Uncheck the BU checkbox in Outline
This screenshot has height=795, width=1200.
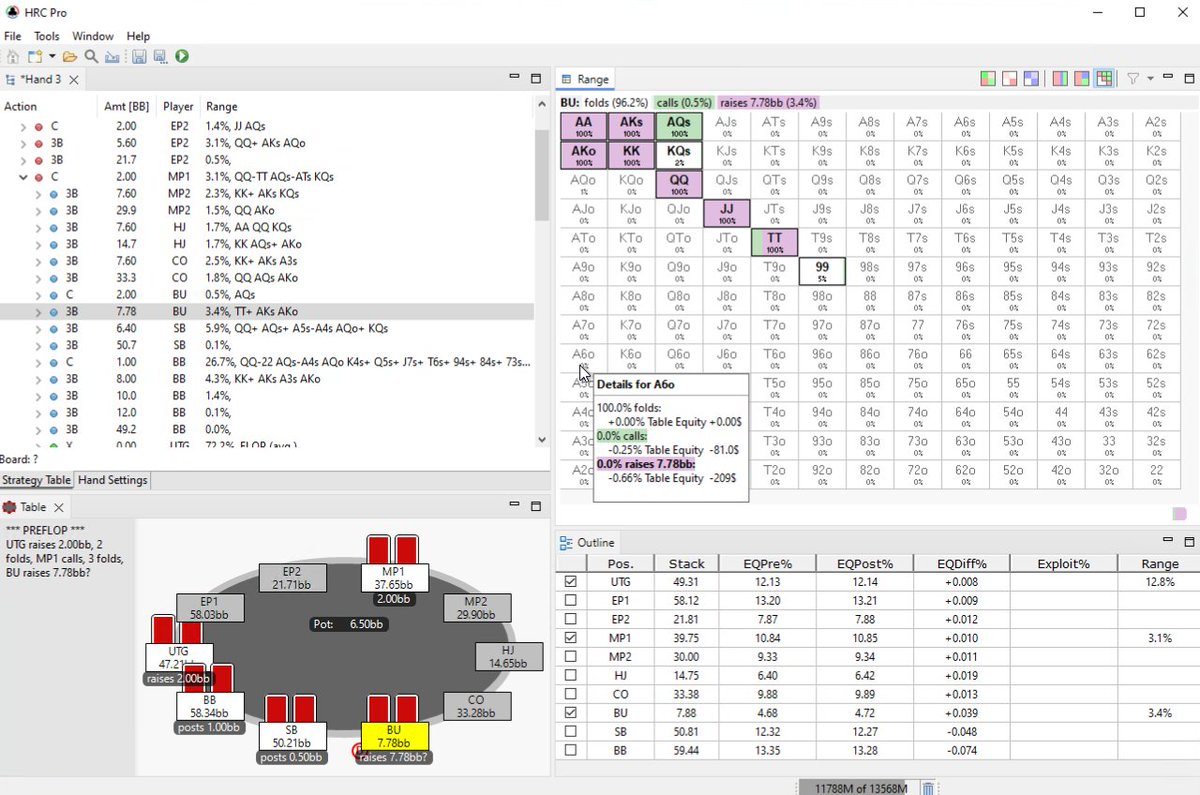(571, 713)
